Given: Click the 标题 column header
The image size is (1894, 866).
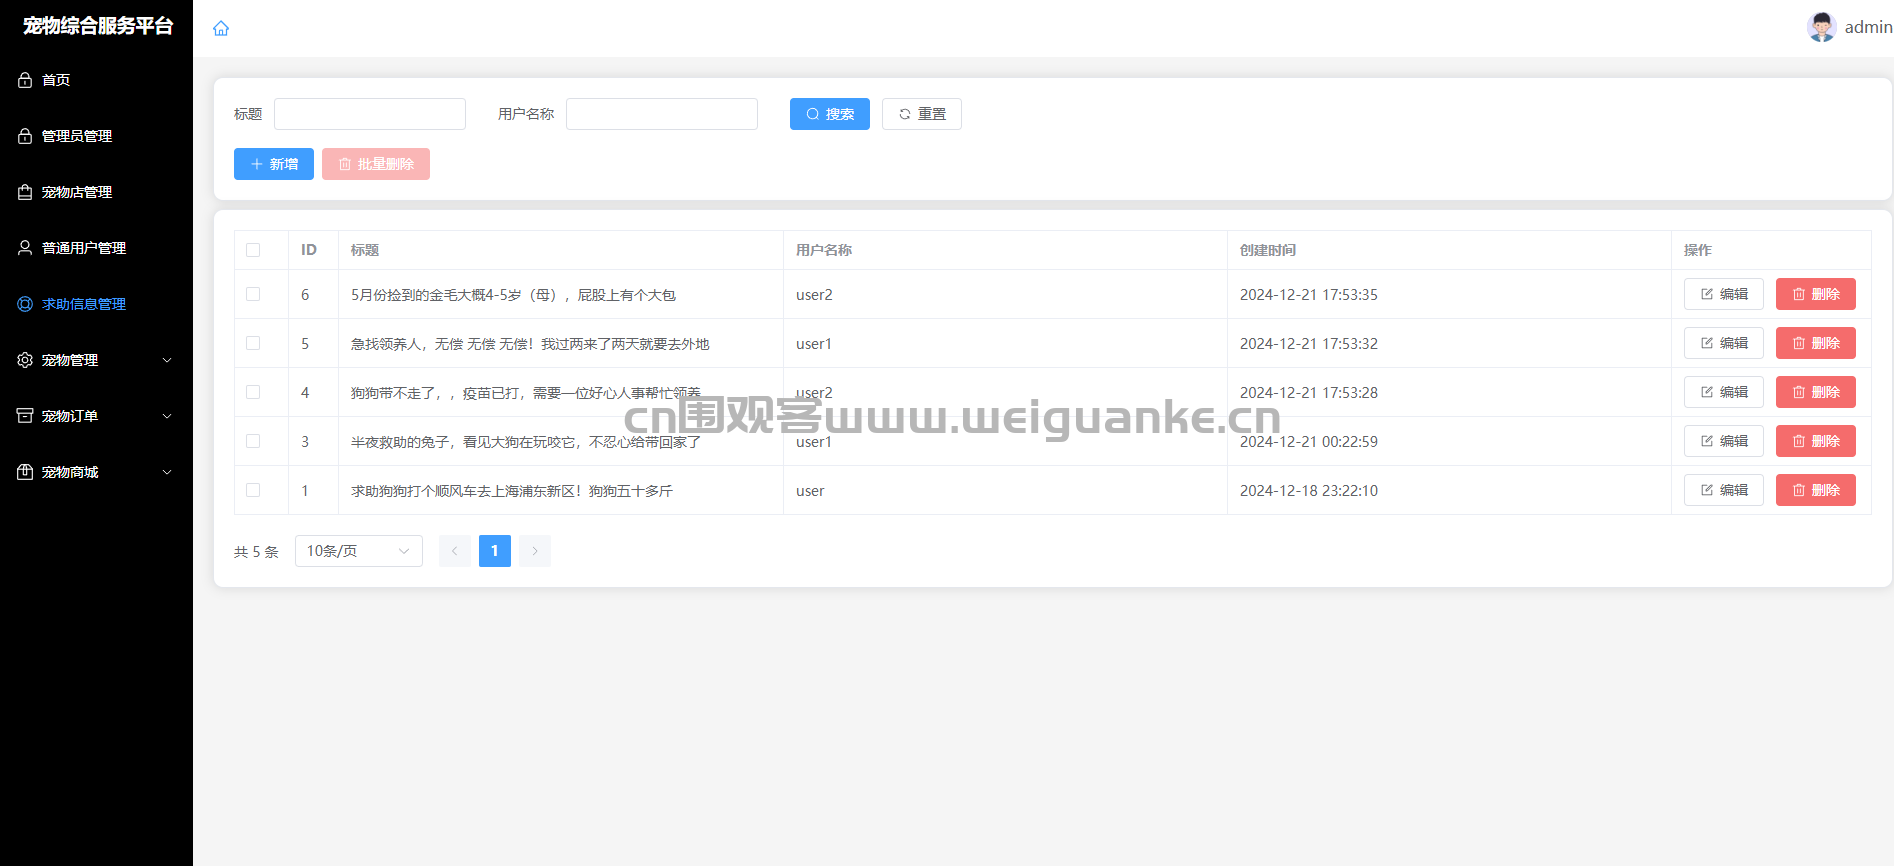Looking at the screenshot, I should (x=365, y=250).
